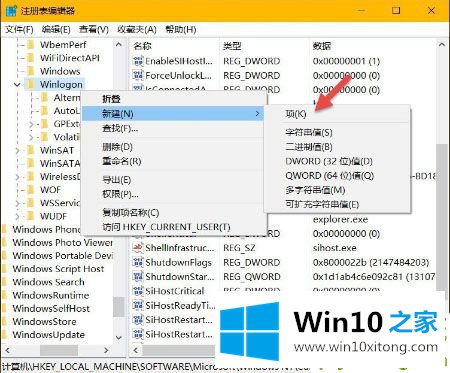The width and height of the screenshot is (450, 373).
Task: Open the 收藏夹(A) menu
Action: (137, 30)
